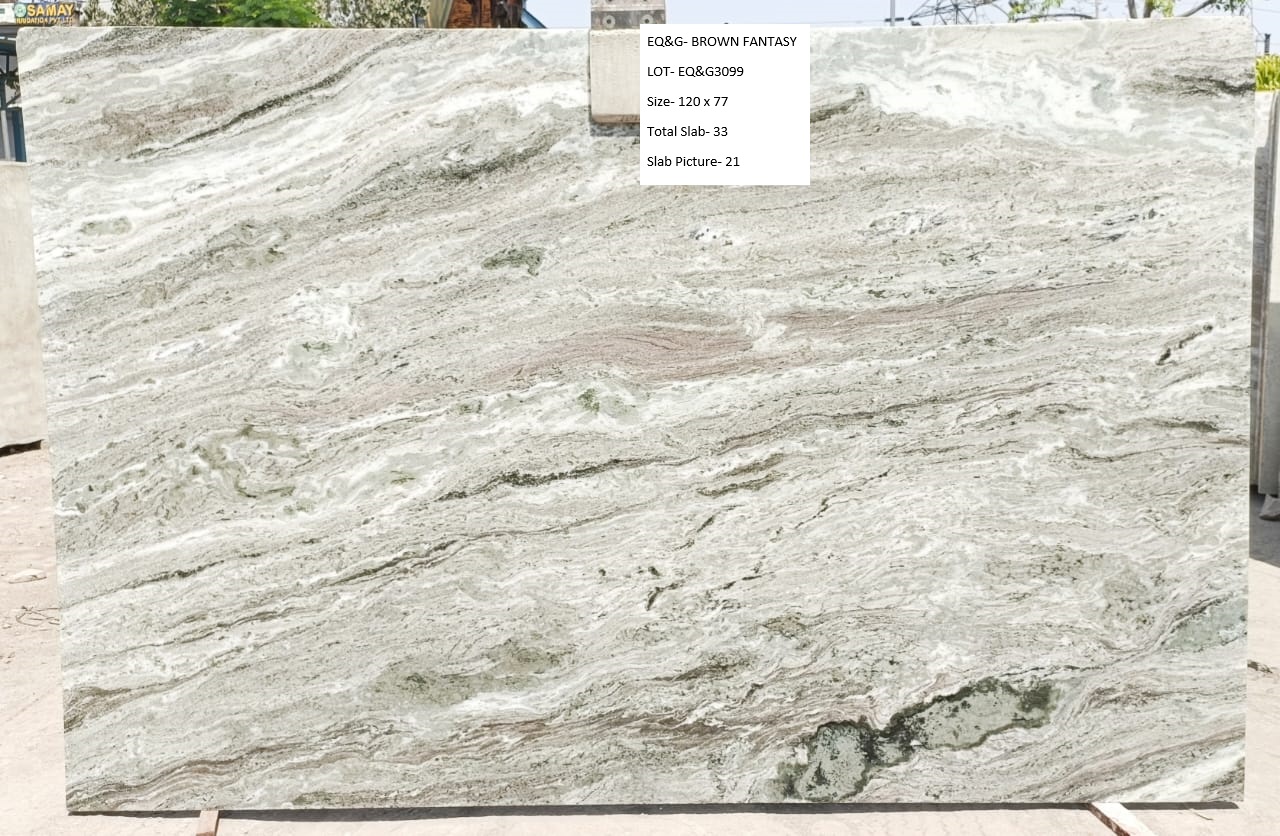The height and width of the screenshot is (836, 1280).
Task: Click the sandy ground at bottom left
Action: click(30, 700)
